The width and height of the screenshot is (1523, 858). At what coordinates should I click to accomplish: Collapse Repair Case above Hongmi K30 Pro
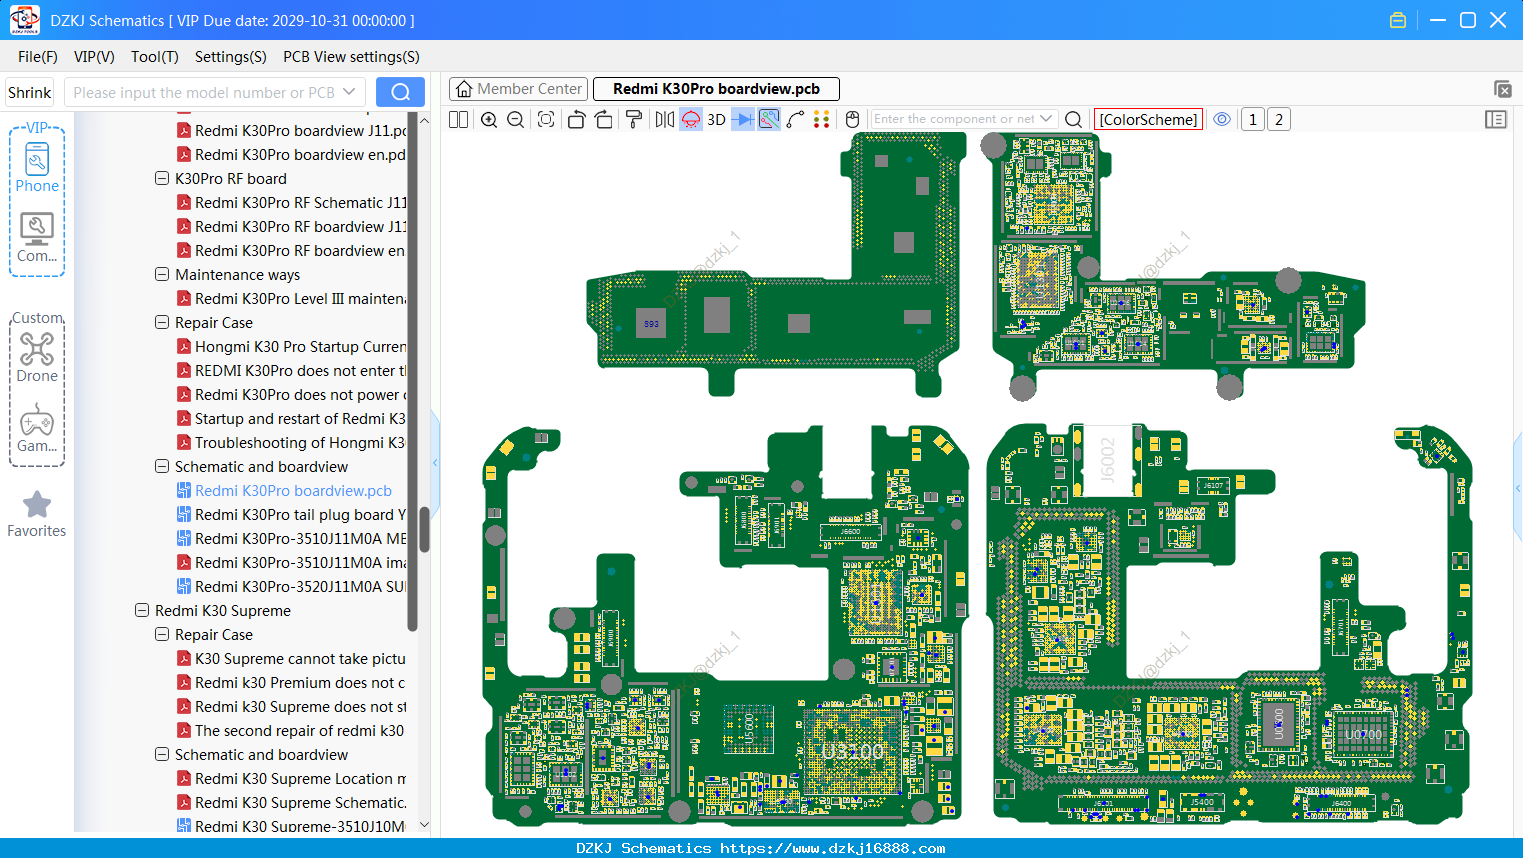[162, 323]
